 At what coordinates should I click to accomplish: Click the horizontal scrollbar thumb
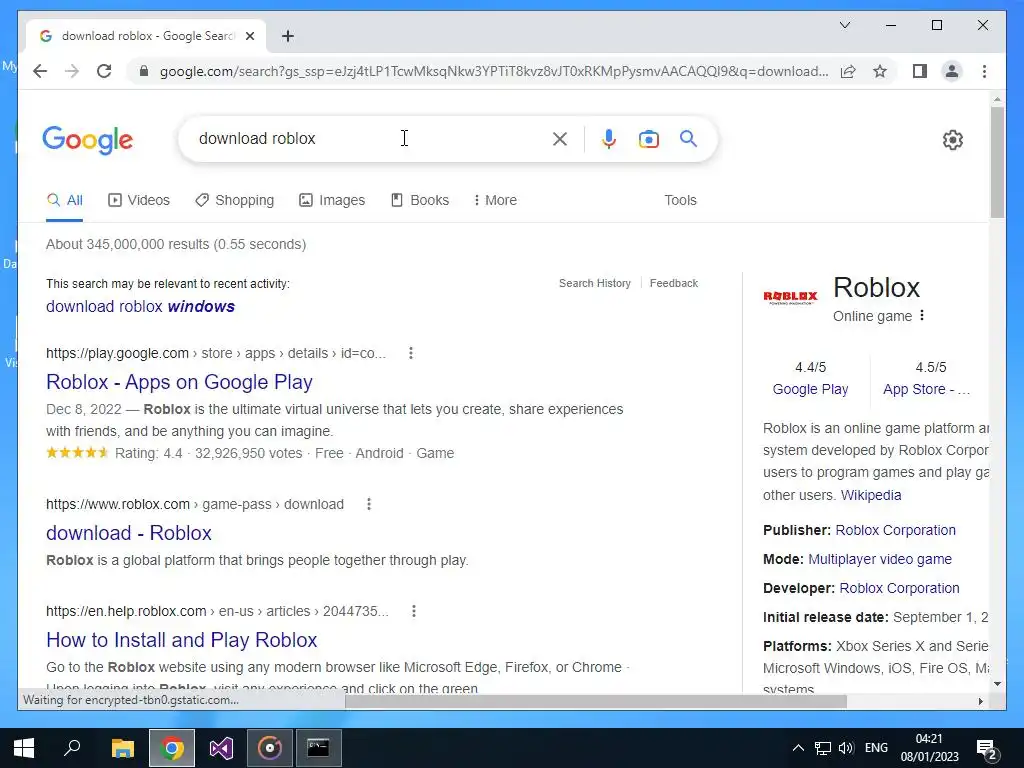(596, 701)
